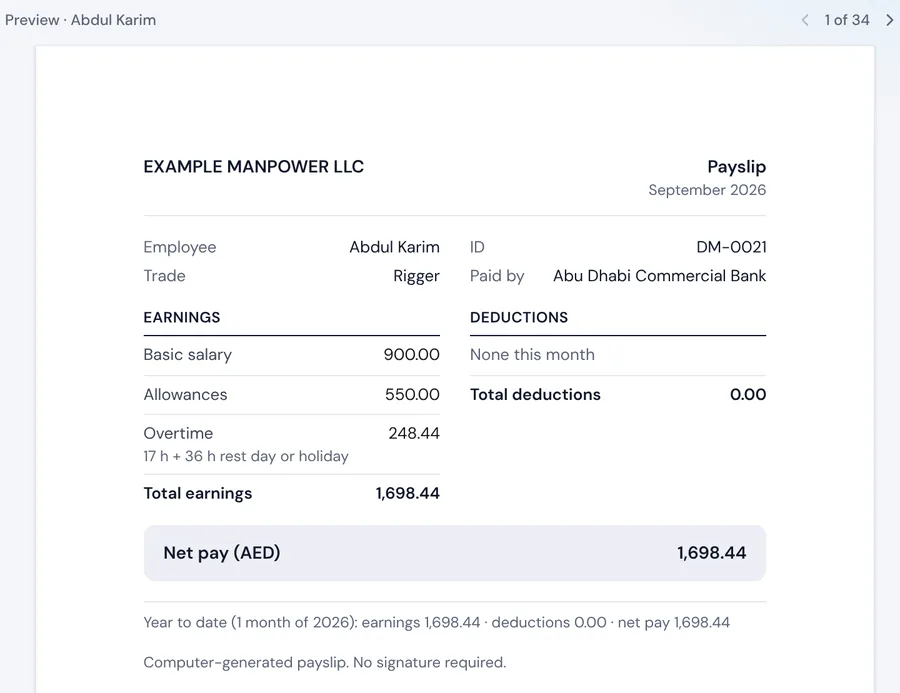The image size is (900, 693).
Task: Click the overtime amount 248.44
Action: pos(414,433)
